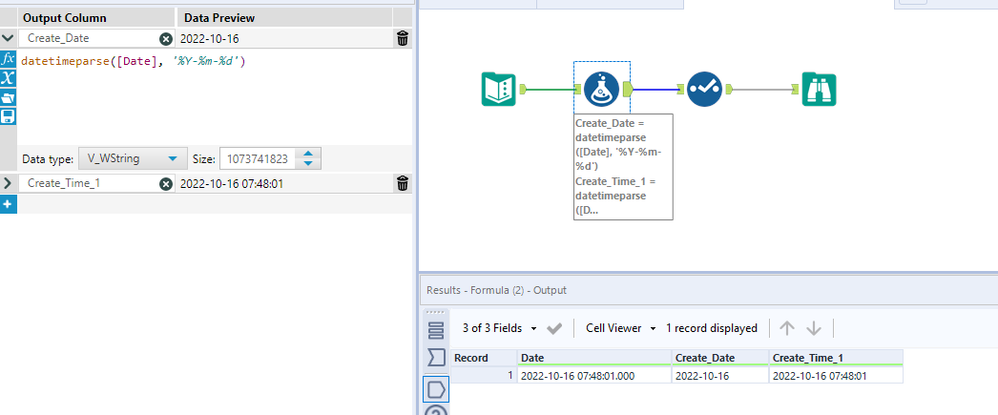Select the Formula flask tool on canvas
Screen dimensions: 998x415
tap(601, 89)
